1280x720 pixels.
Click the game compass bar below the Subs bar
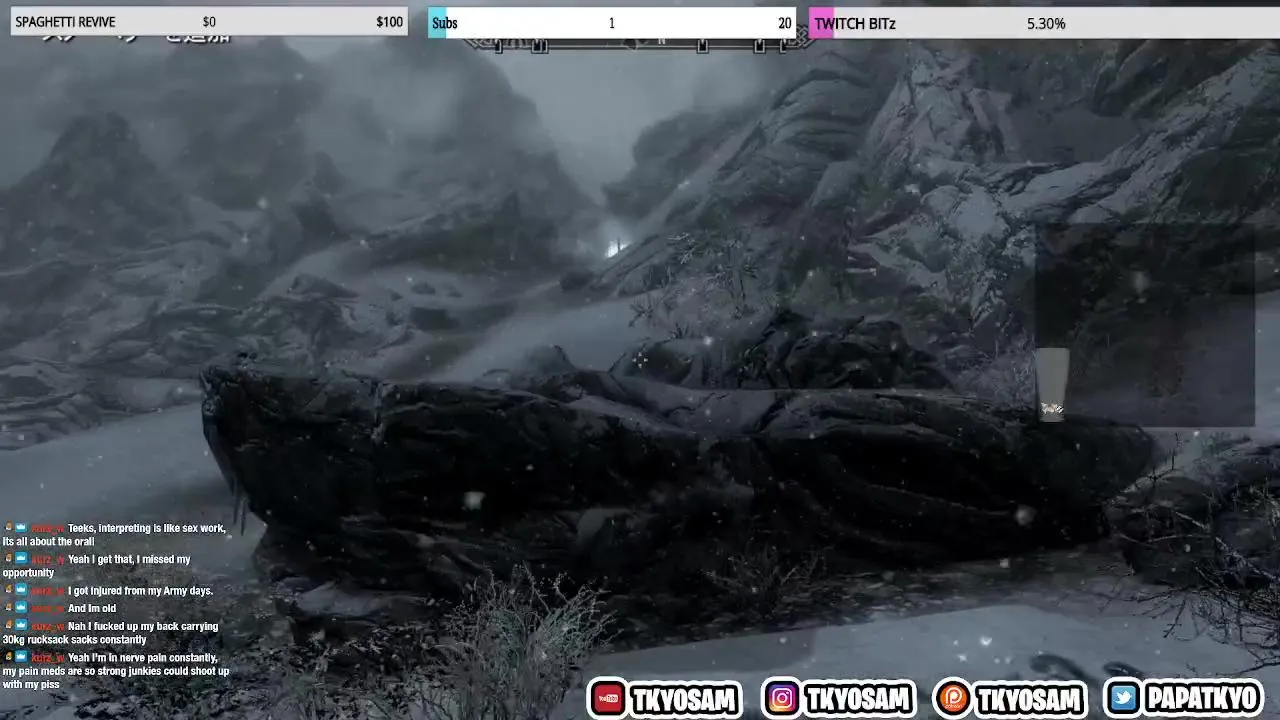640,44
